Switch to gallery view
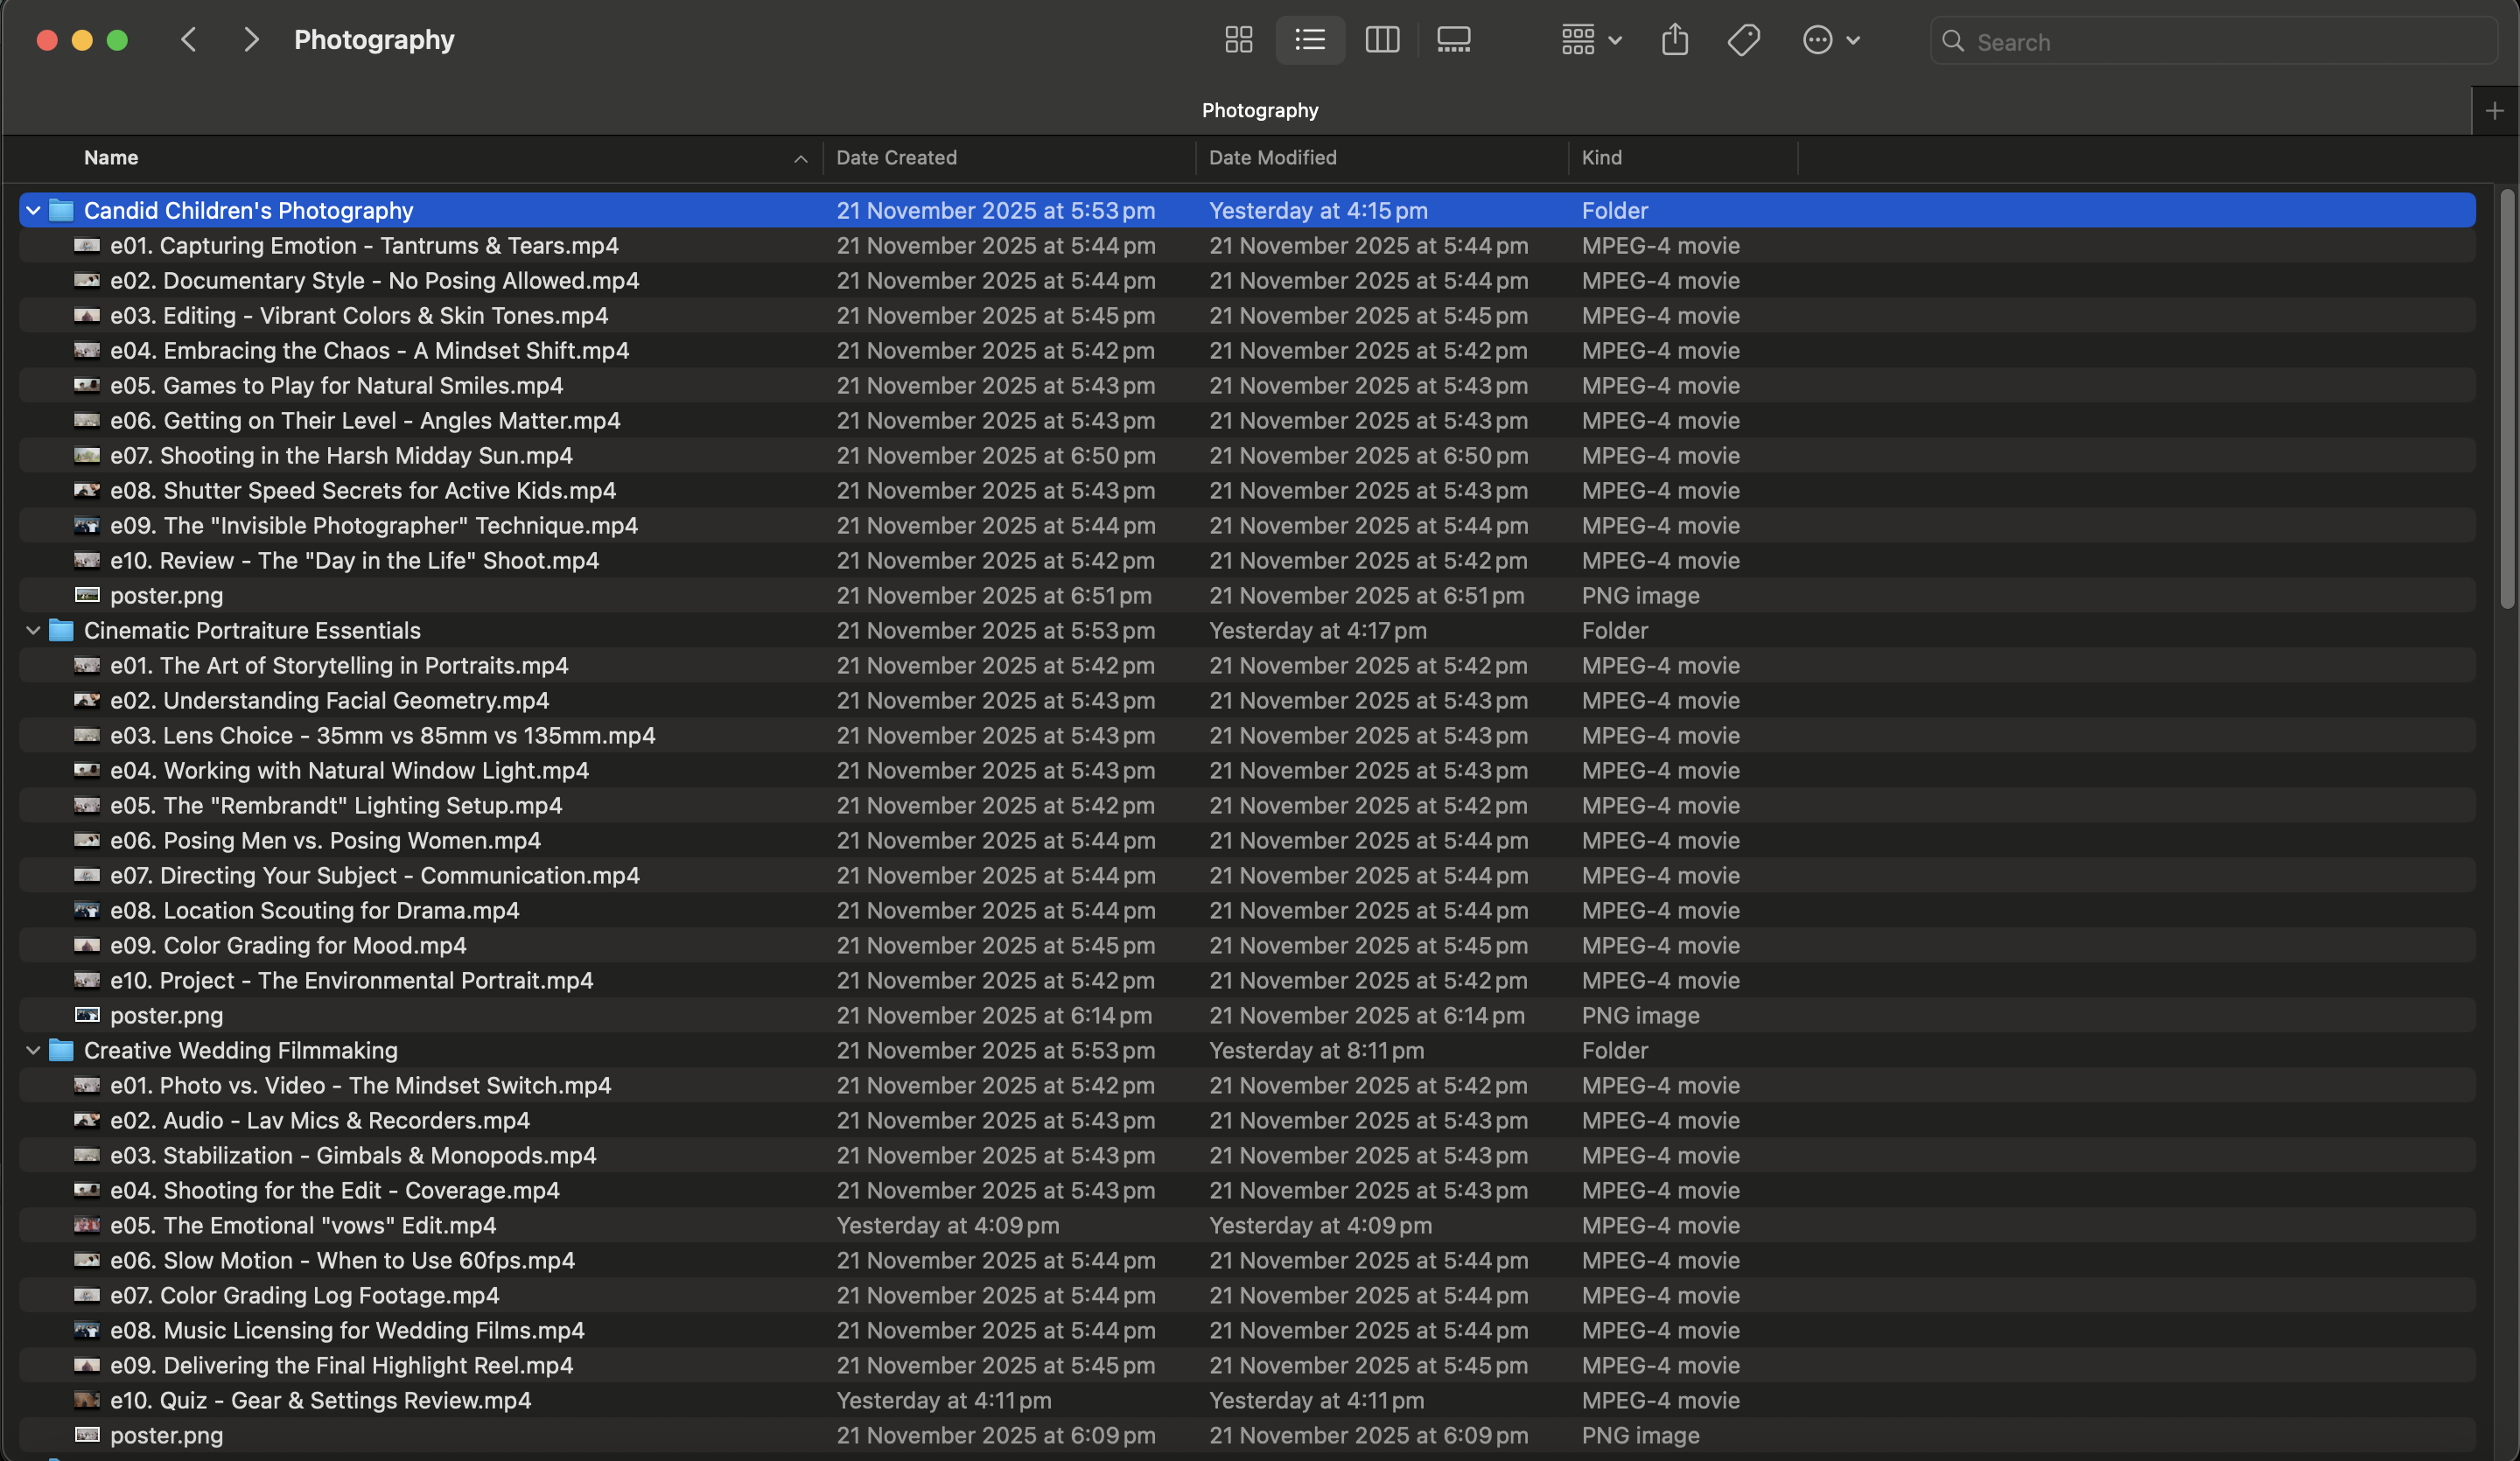The height and width of the screenshot is (1461, 2520). tap(1453, 40)
